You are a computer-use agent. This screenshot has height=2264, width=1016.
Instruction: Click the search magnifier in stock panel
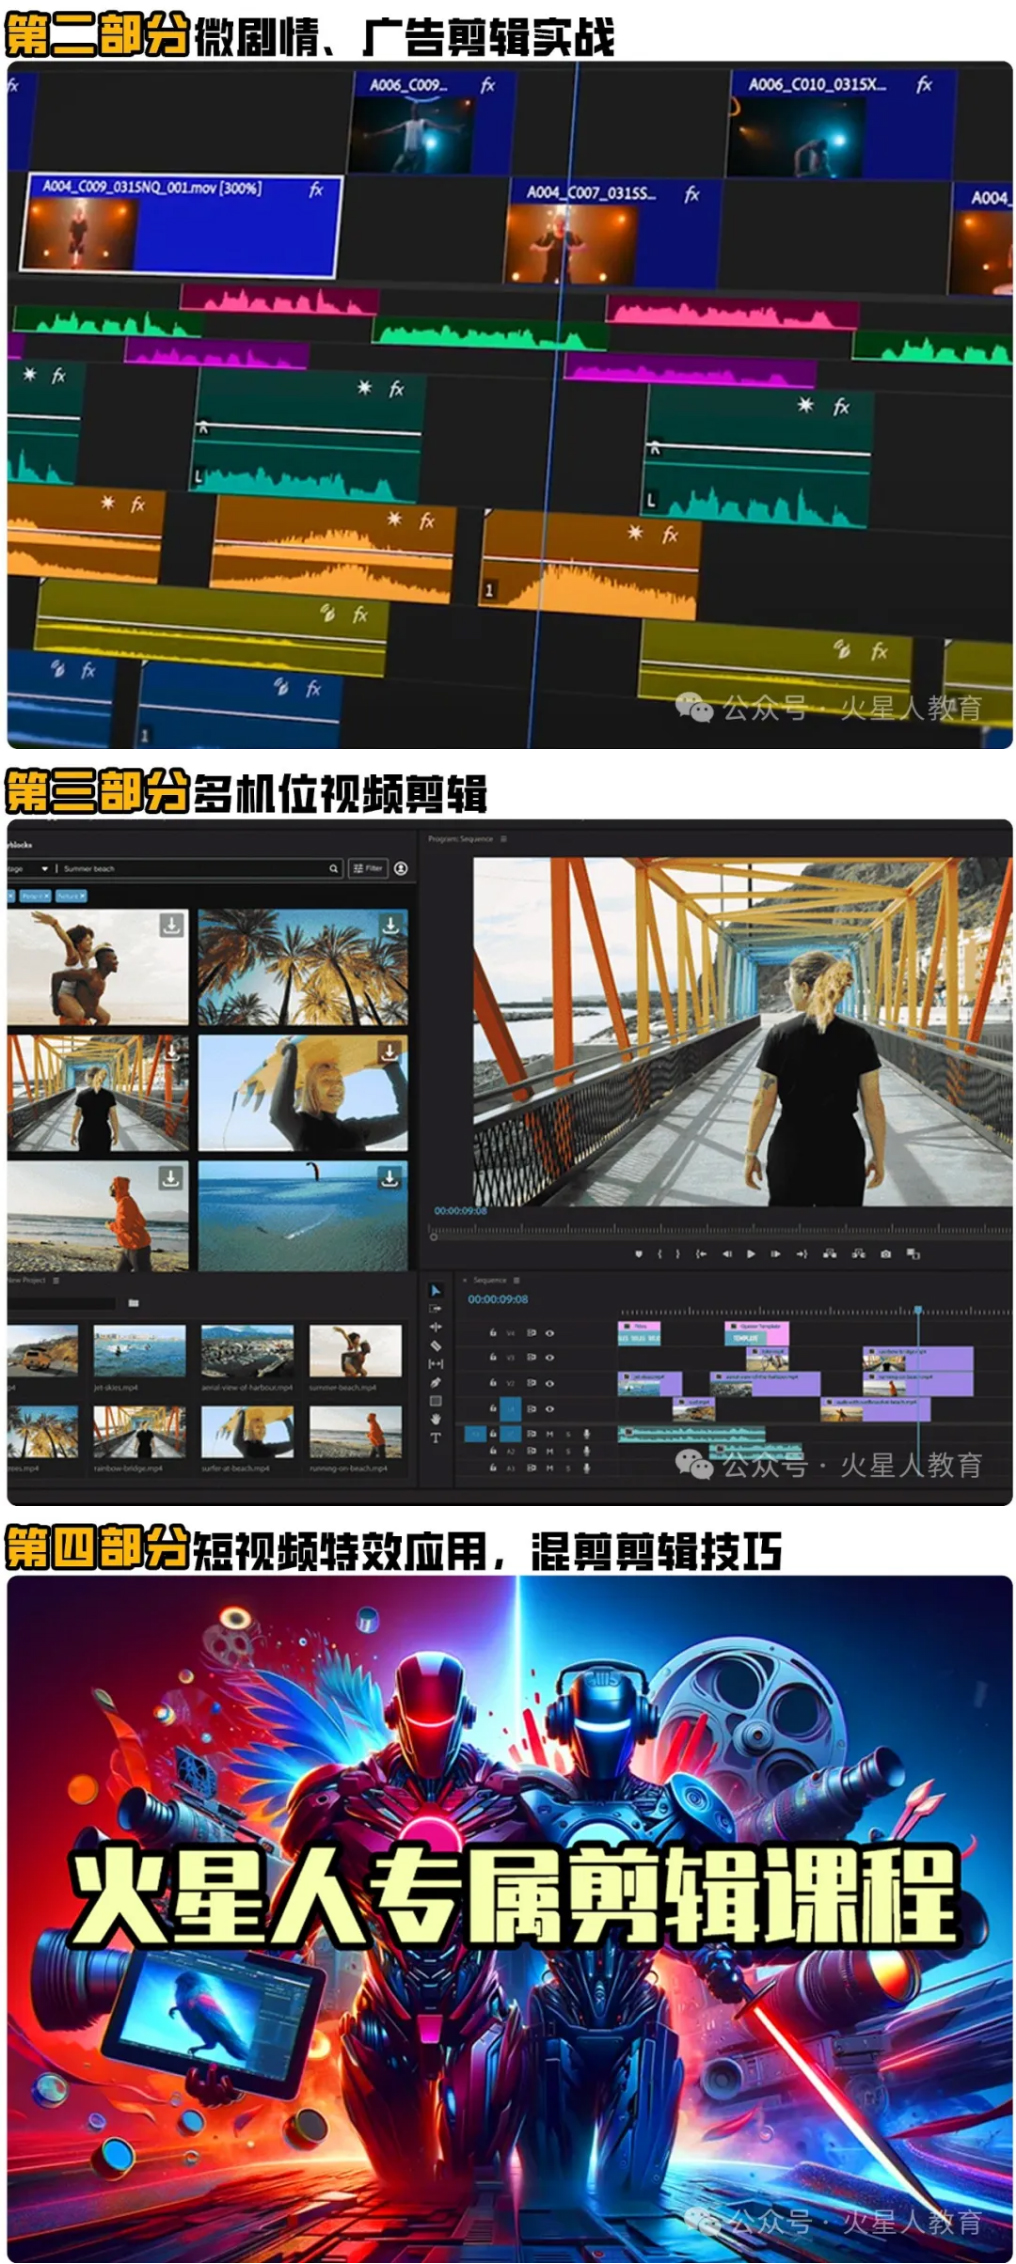[x=334, y=868]
